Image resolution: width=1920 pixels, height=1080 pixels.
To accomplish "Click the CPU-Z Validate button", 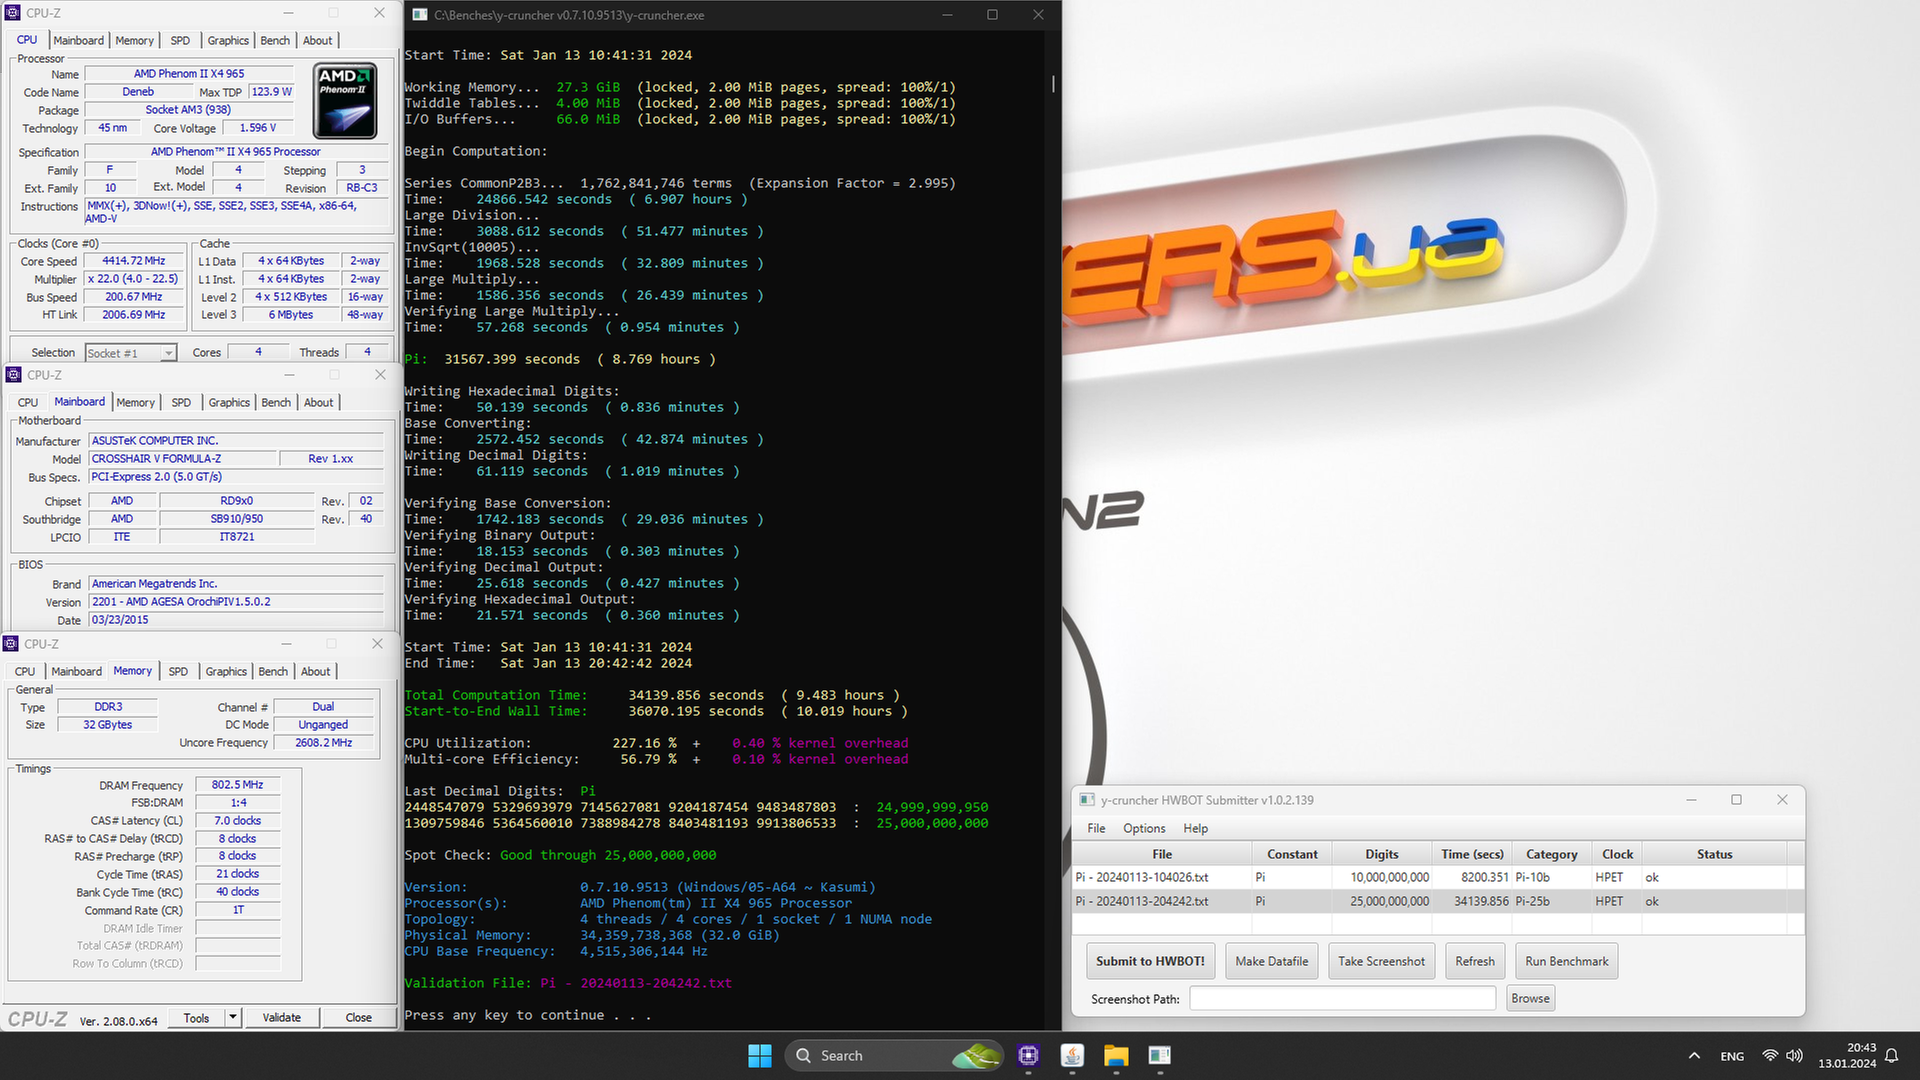I will pos(282,1017).
